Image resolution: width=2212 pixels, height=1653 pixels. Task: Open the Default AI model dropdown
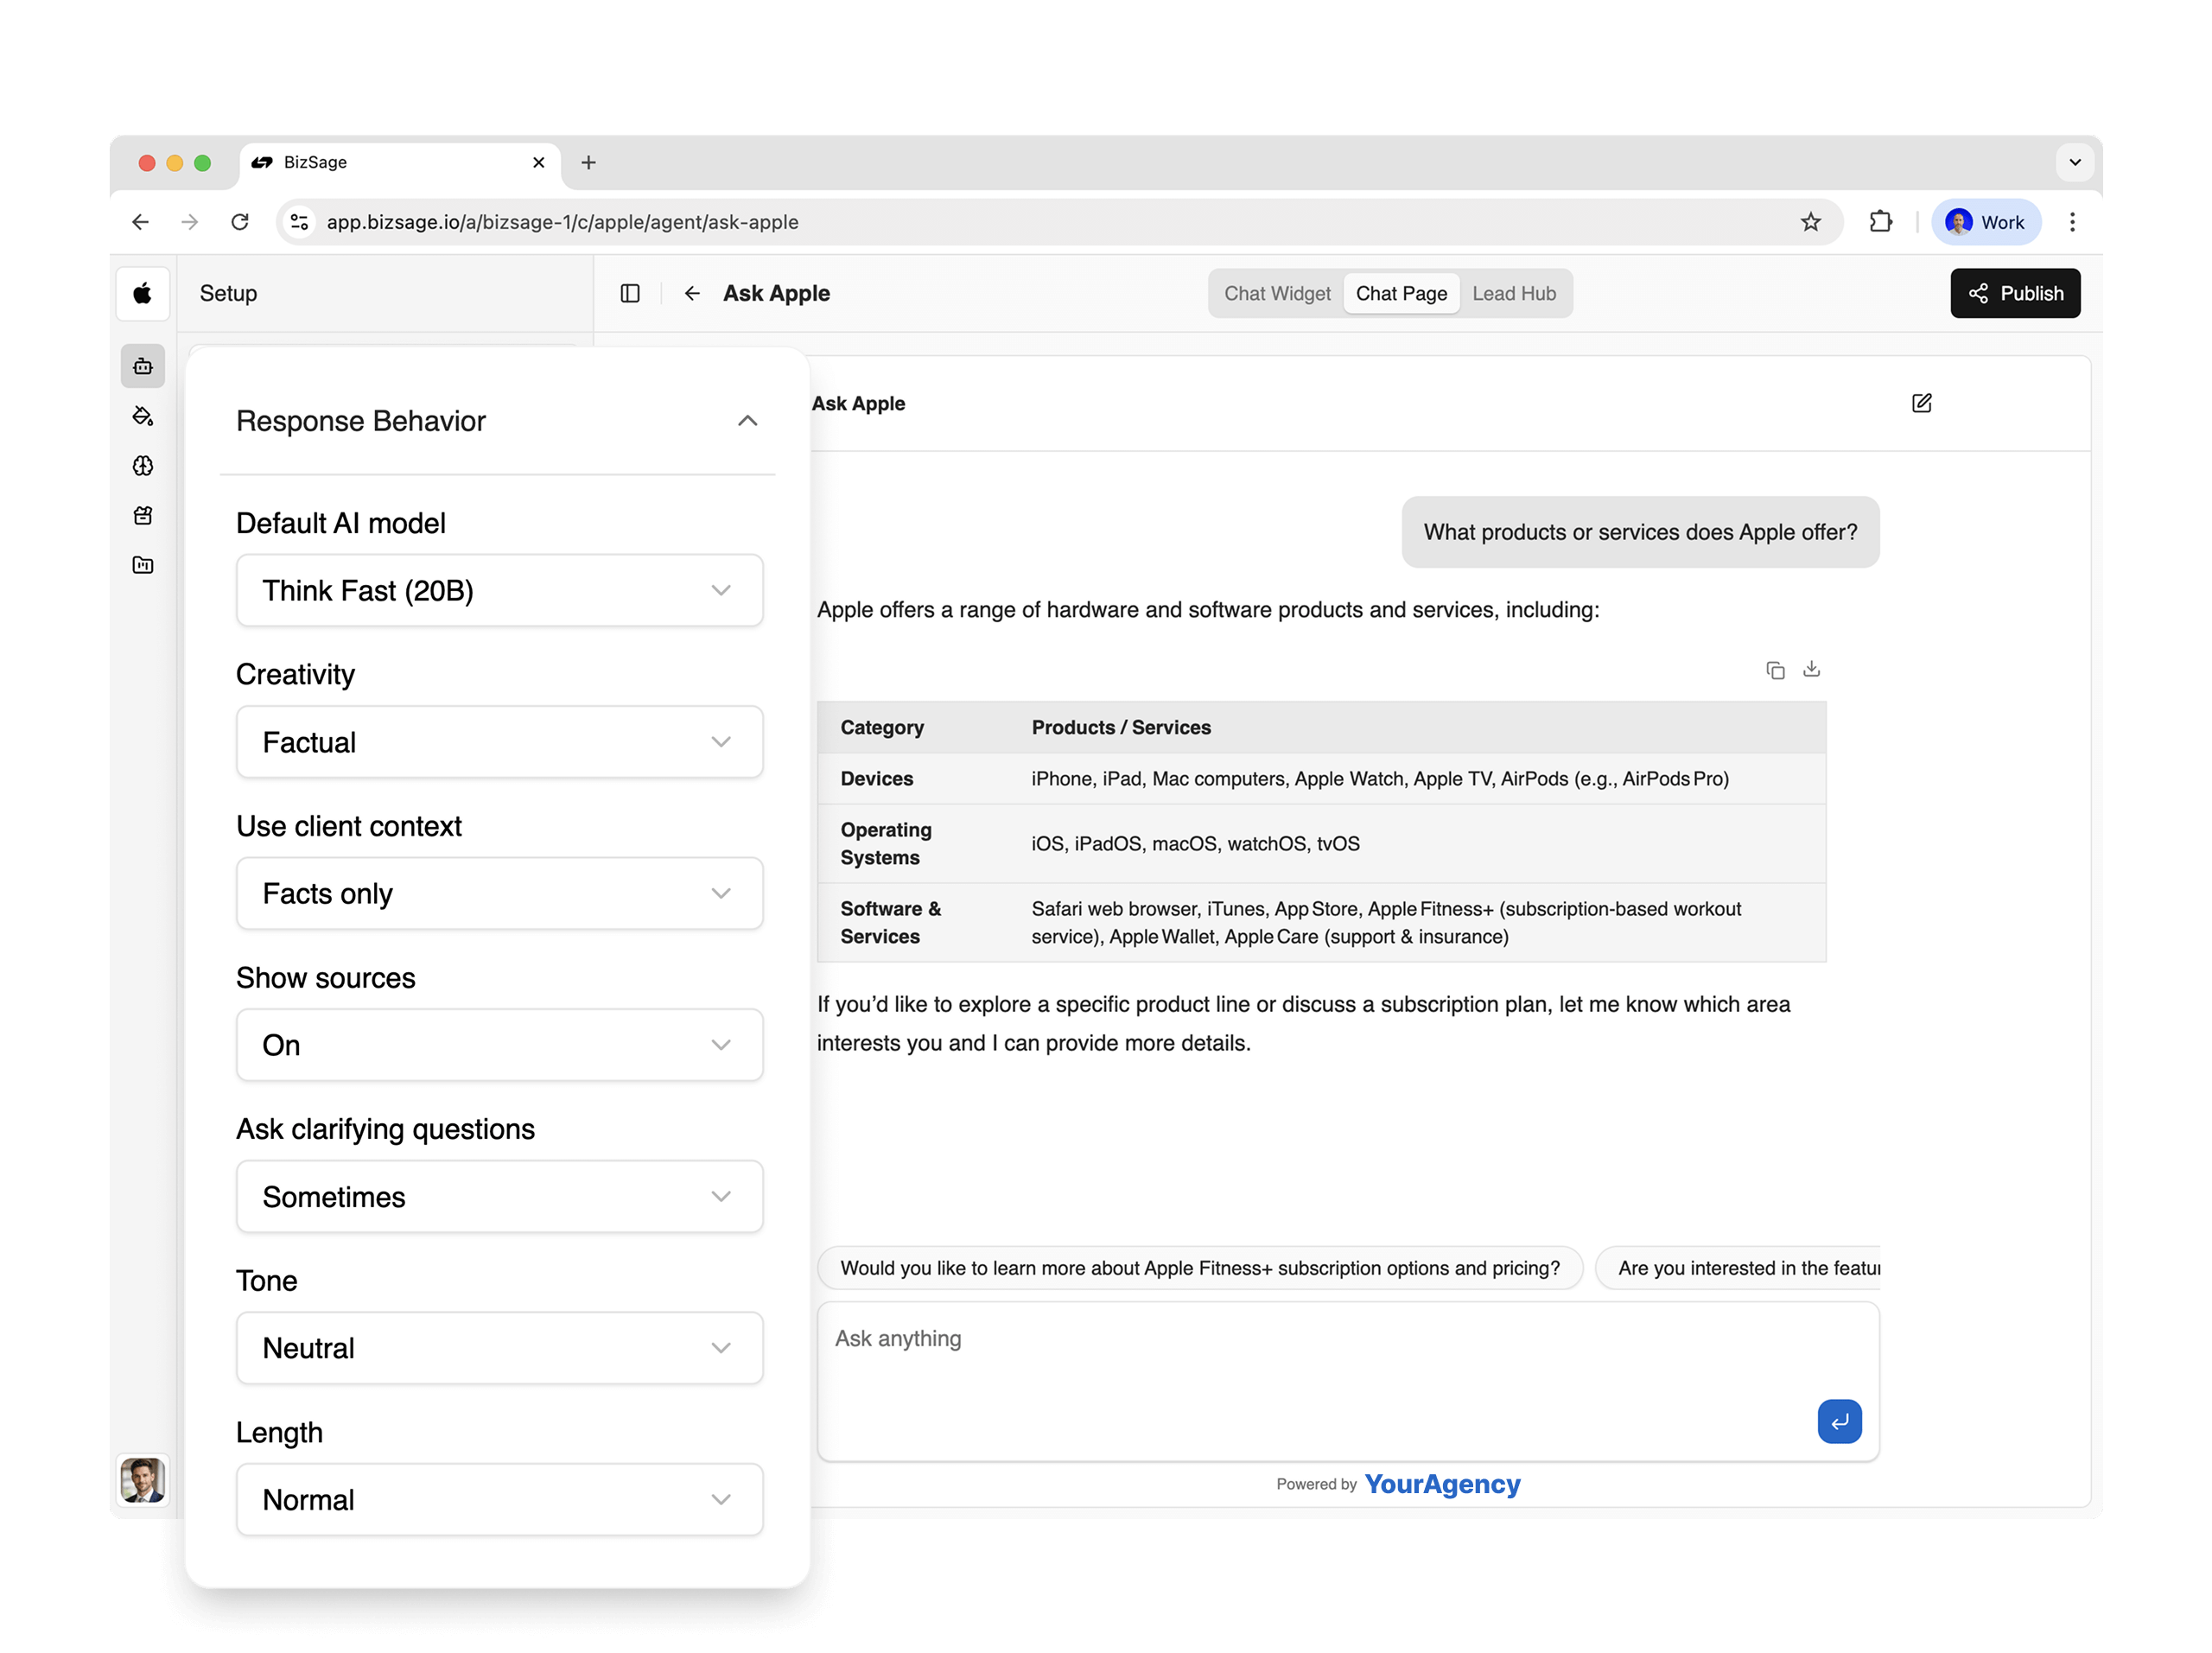499,590
